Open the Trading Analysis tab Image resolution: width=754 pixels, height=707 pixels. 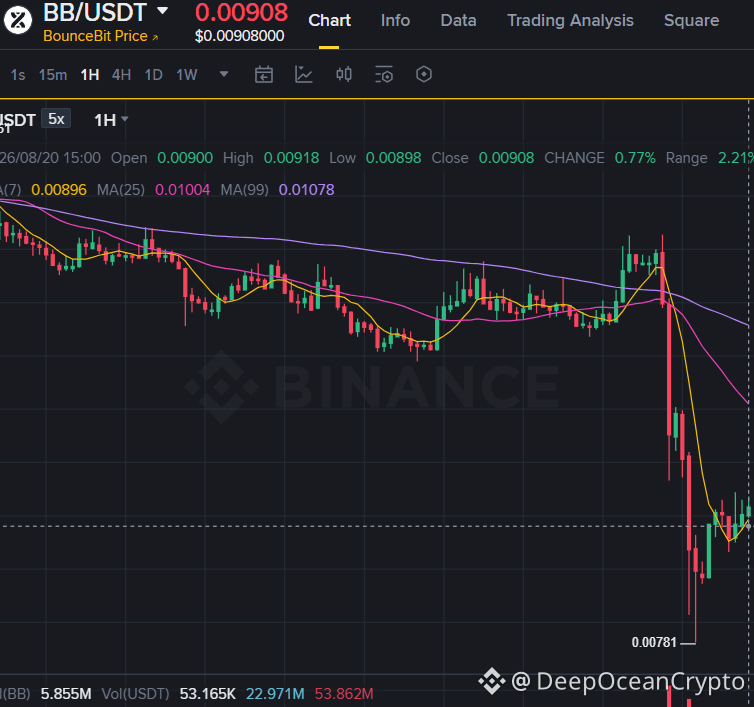pos(570,20)
